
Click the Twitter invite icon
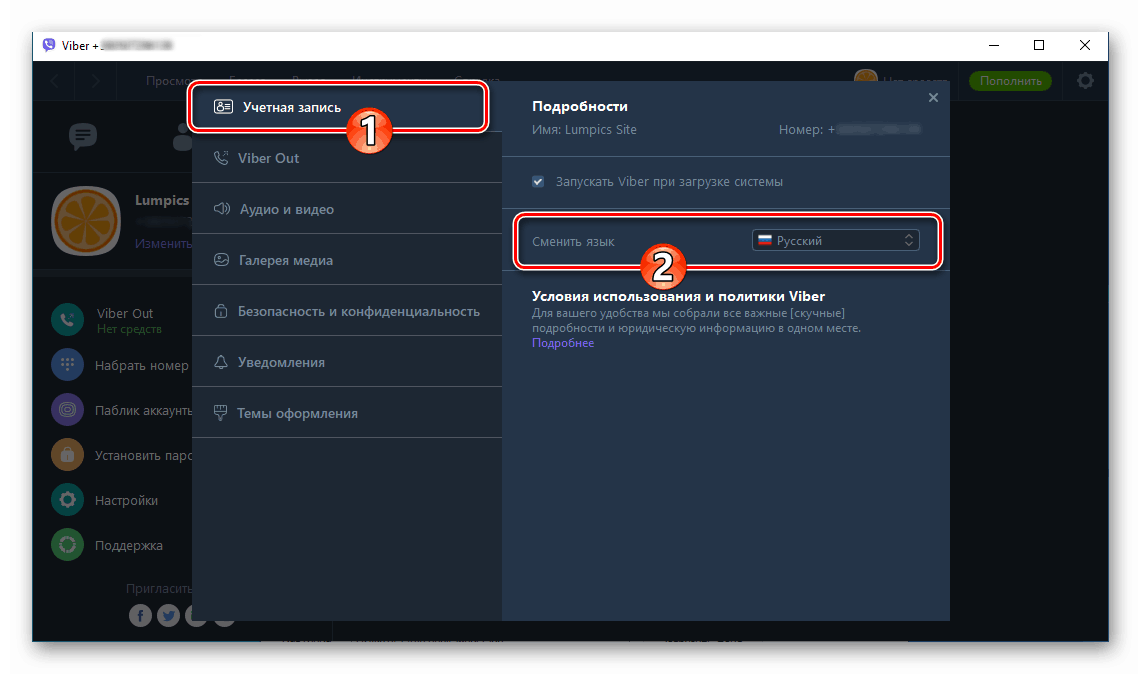click(x=168, y=615)
